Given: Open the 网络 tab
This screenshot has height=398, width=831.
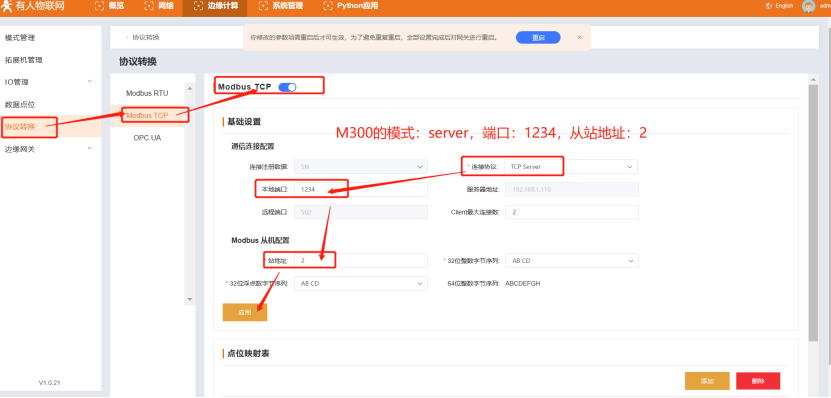Looking at the screenshot, I should (158, 6).
